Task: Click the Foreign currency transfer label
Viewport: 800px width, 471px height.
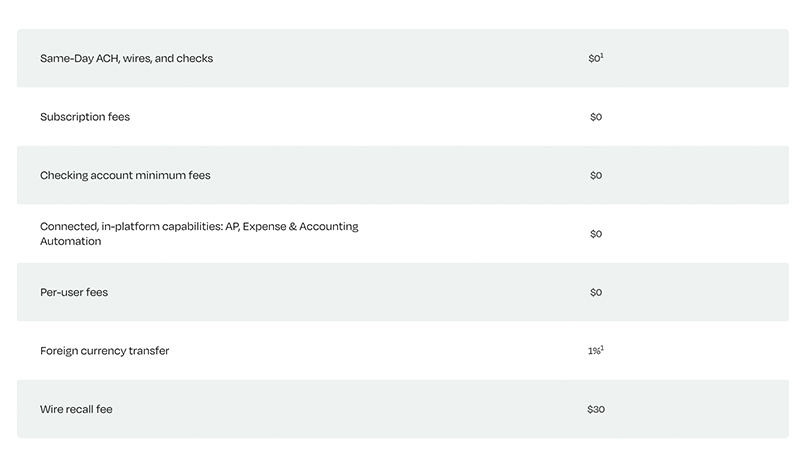Action: tap(105, 351)
